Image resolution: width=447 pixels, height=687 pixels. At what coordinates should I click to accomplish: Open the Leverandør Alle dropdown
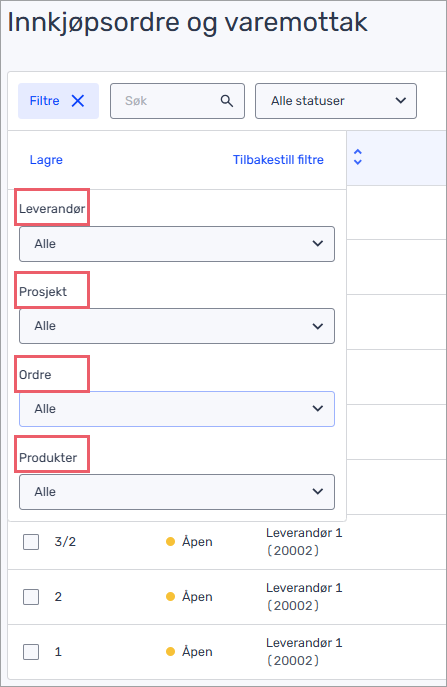[x=177, y=244]
